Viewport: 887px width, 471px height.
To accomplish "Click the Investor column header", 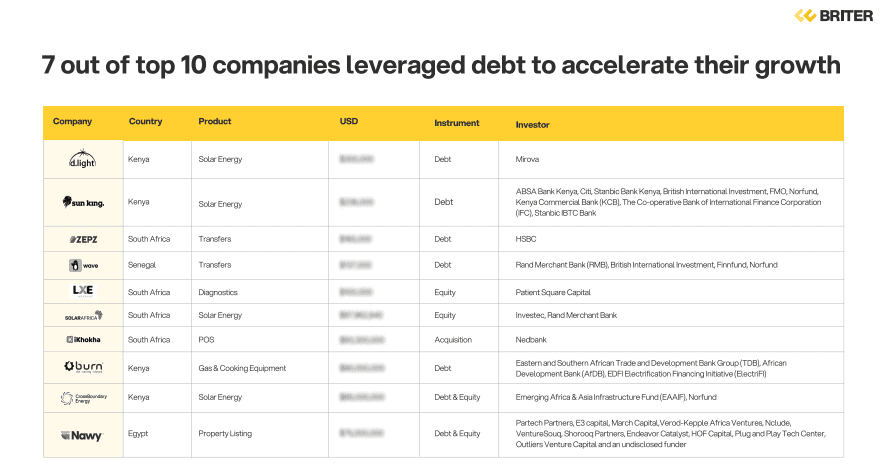I will pyautogui.click(x=532, y=124).
